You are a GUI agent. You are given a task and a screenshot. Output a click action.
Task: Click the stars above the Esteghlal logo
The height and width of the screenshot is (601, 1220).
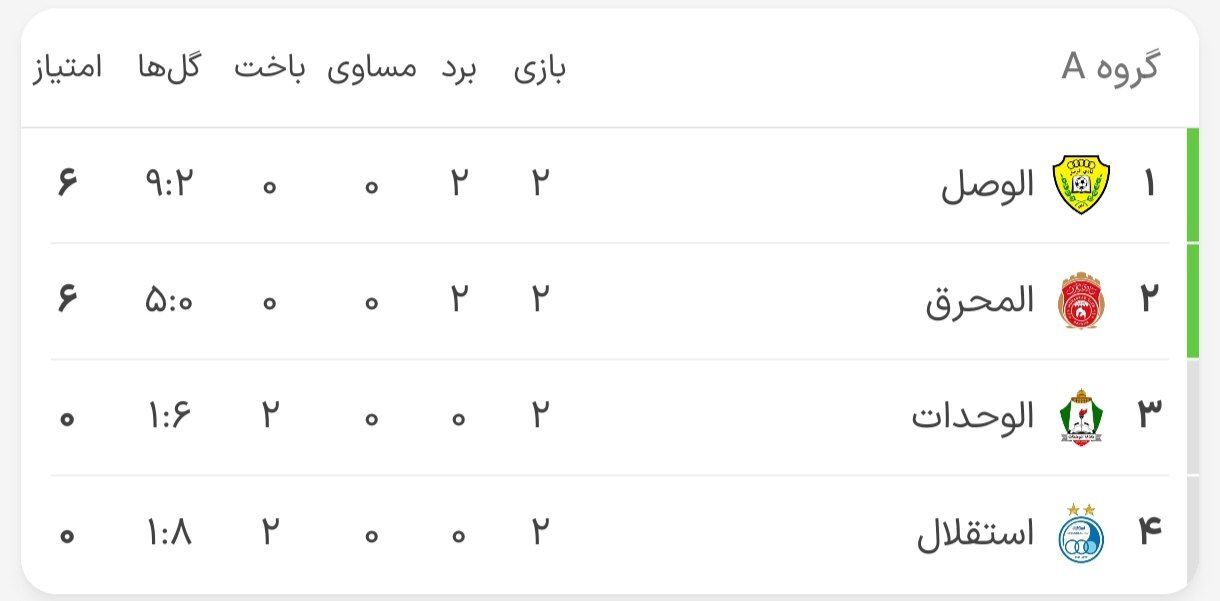point(1082,512)
